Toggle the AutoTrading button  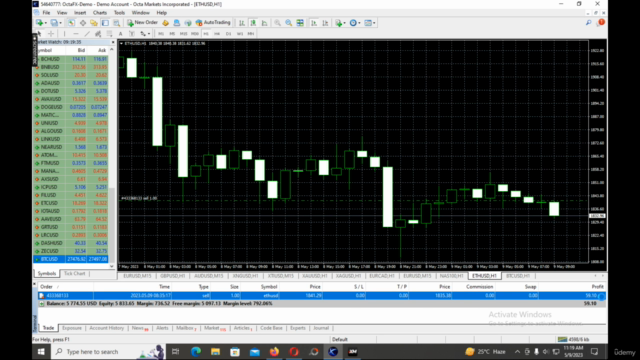213,22
